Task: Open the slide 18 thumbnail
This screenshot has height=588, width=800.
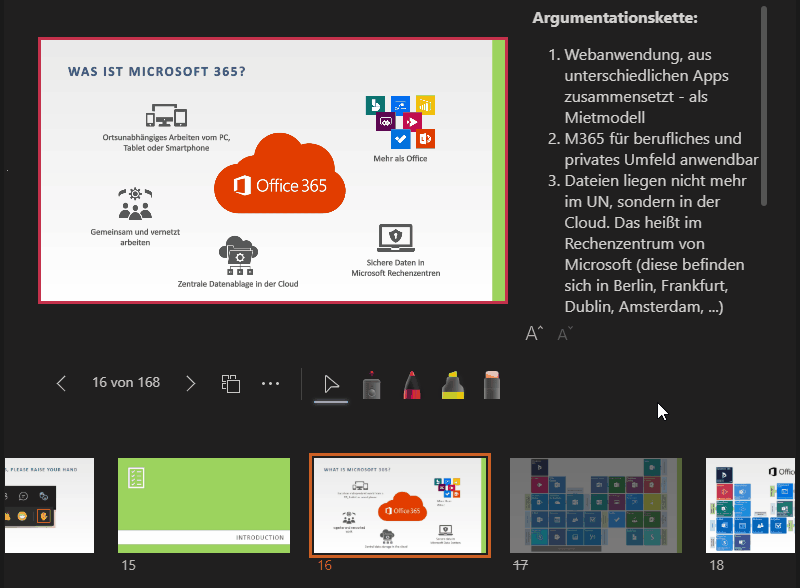Action: (750, 505)
